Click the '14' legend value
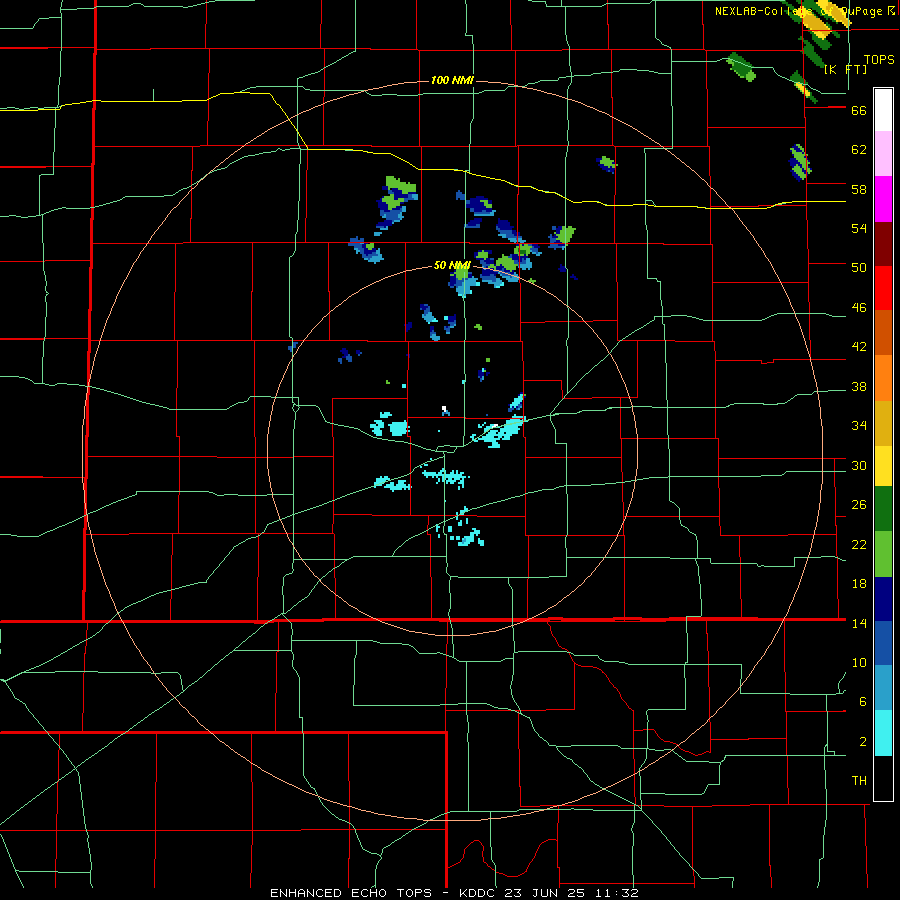 pos(859,623)
